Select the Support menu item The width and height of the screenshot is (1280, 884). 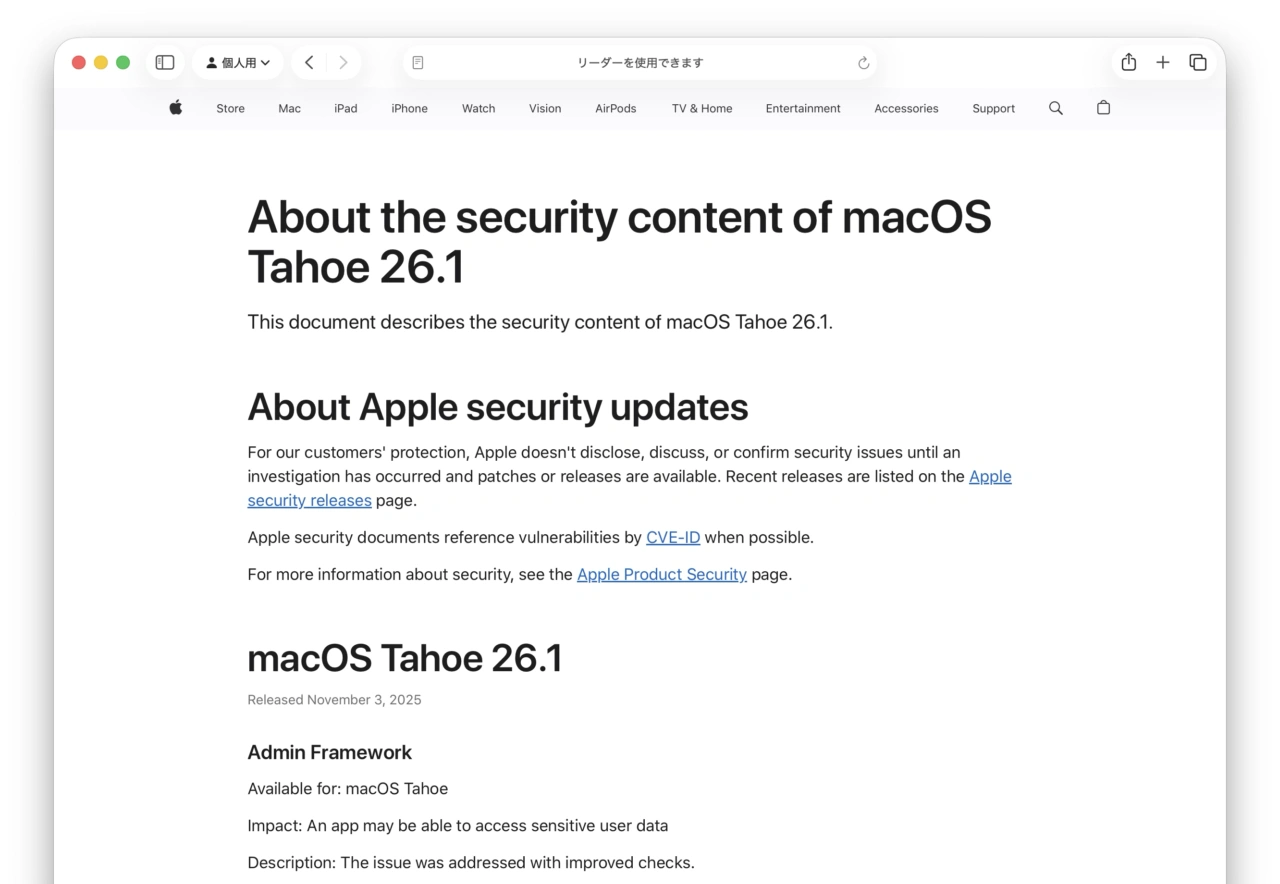coord(993,108)
